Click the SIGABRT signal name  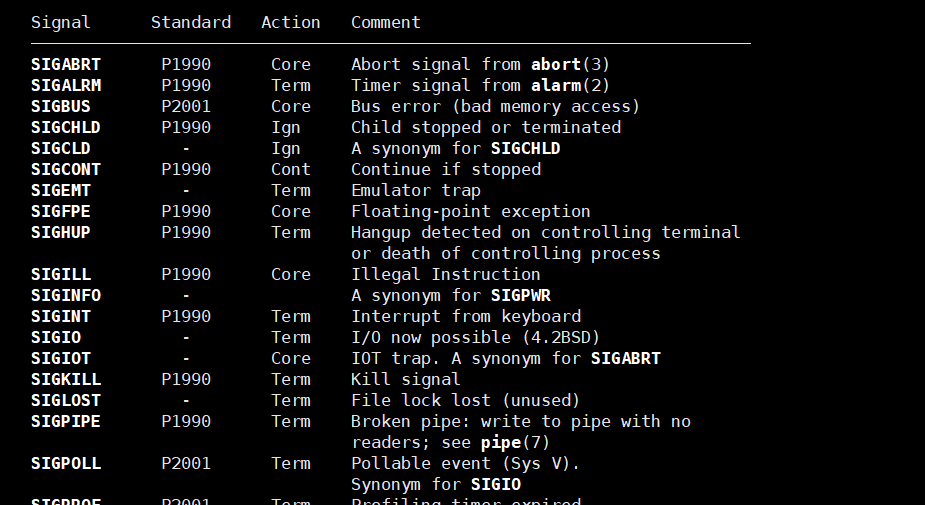point(66,64)
